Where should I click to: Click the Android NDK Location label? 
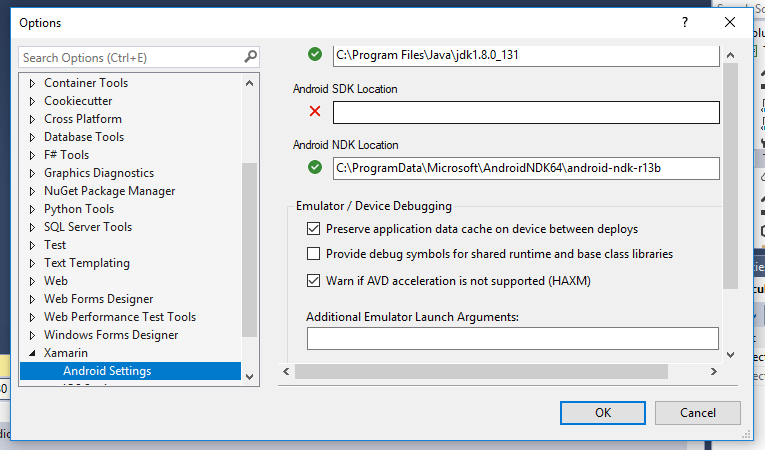[345, 145]
